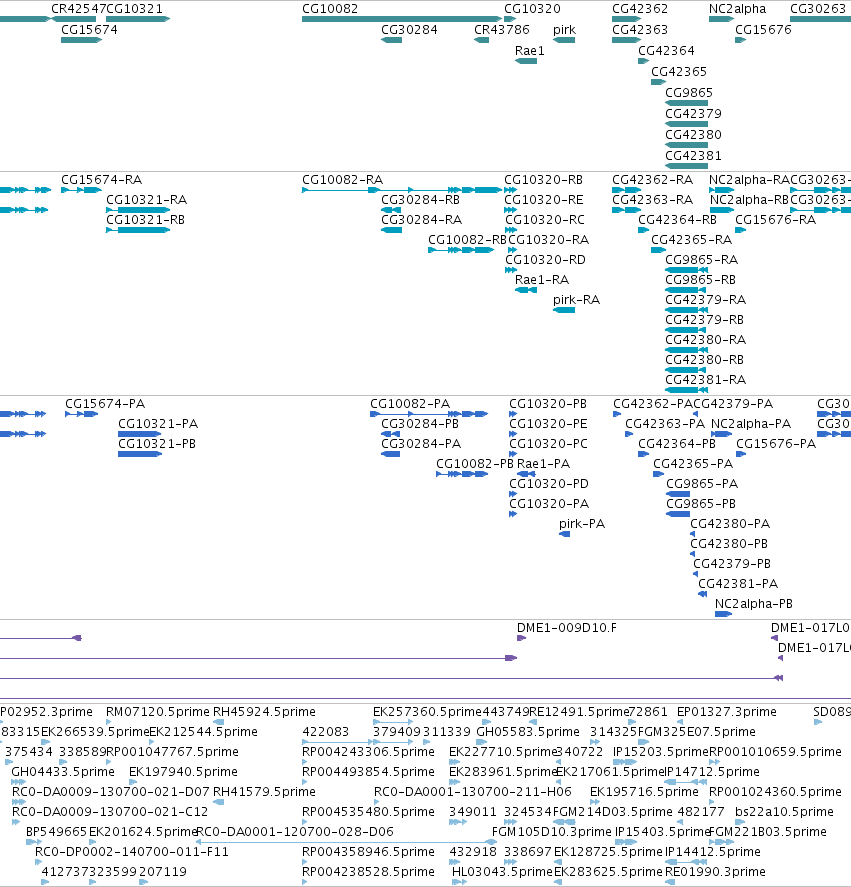
Task: Select the CG42380-PA protein label
Action: 730,524
